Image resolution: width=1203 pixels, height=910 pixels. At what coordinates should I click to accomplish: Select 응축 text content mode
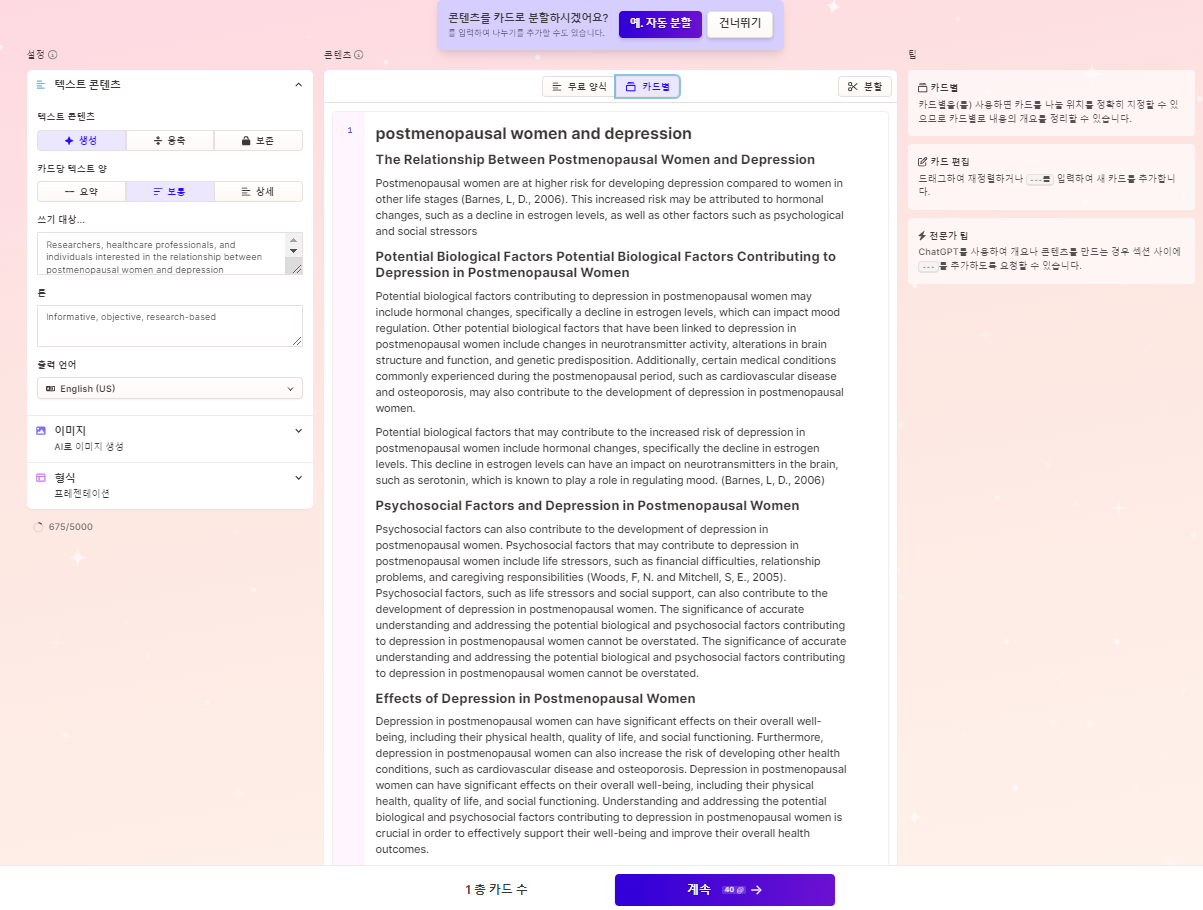170,141
